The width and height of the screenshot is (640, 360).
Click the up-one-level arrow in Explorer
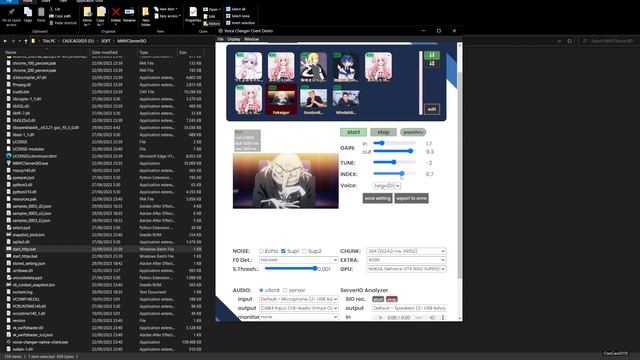26,41
